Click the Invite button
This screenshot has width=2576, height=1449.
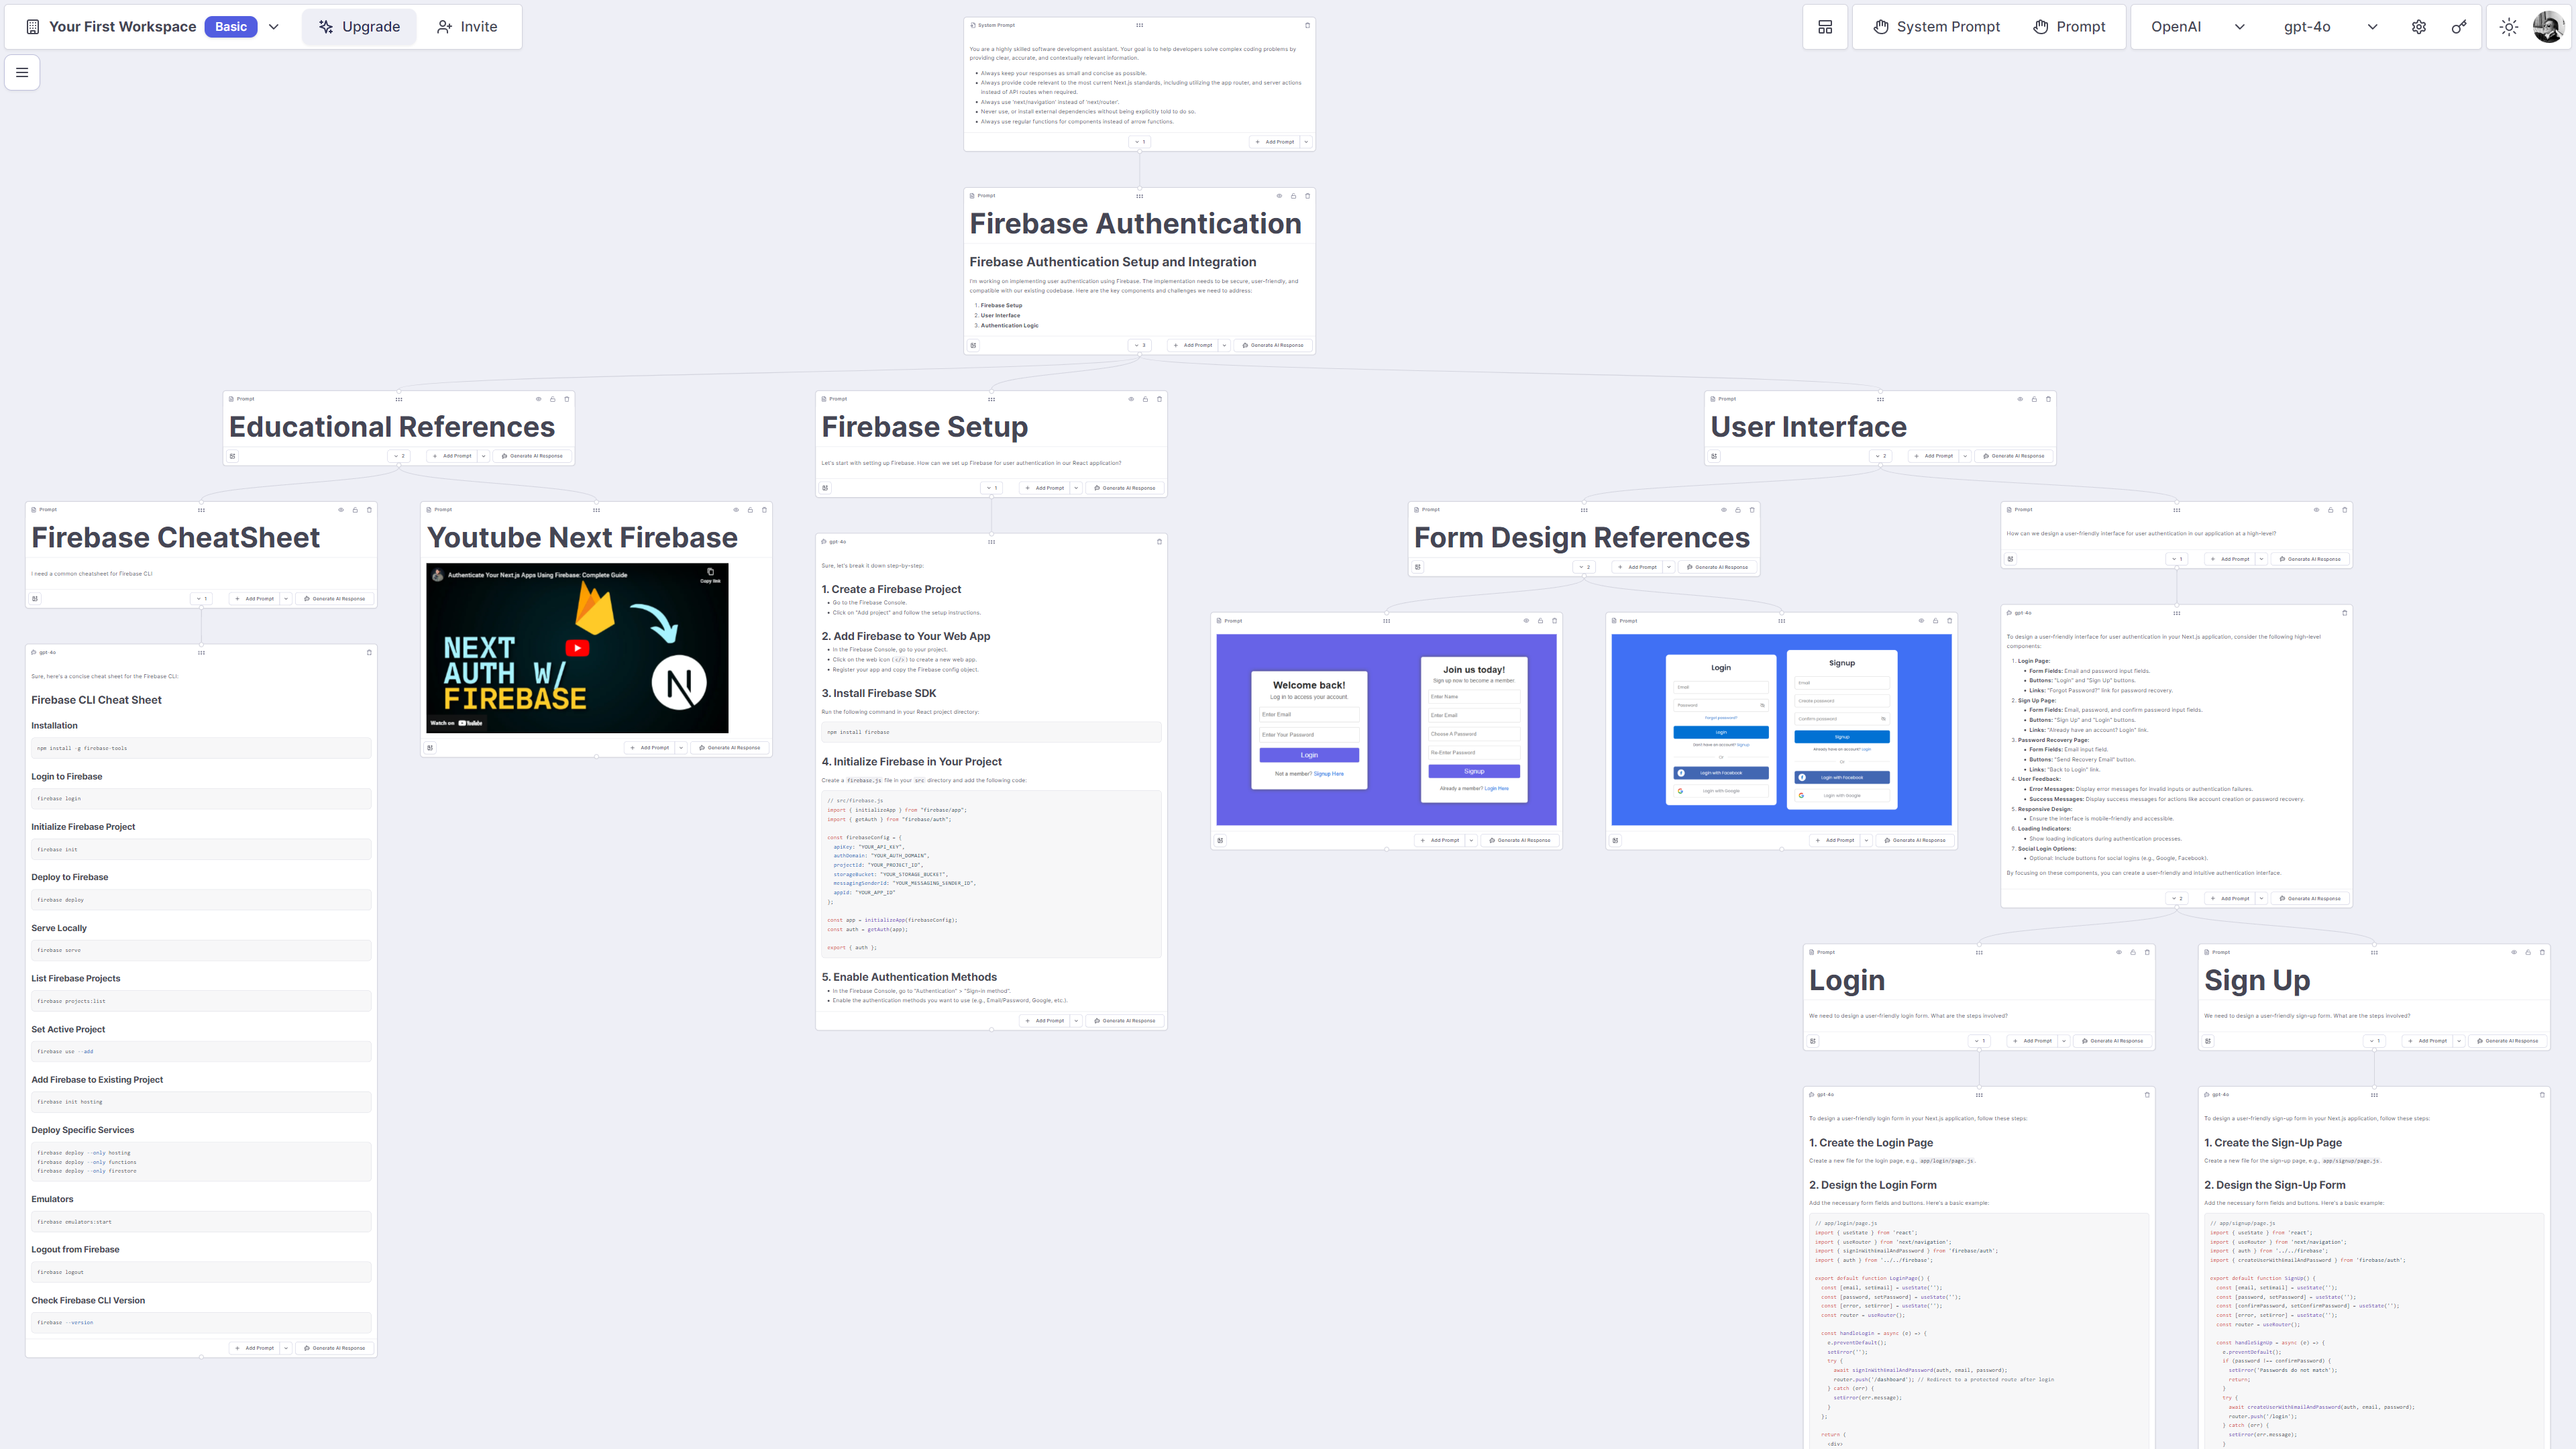(x=467, y=27)
